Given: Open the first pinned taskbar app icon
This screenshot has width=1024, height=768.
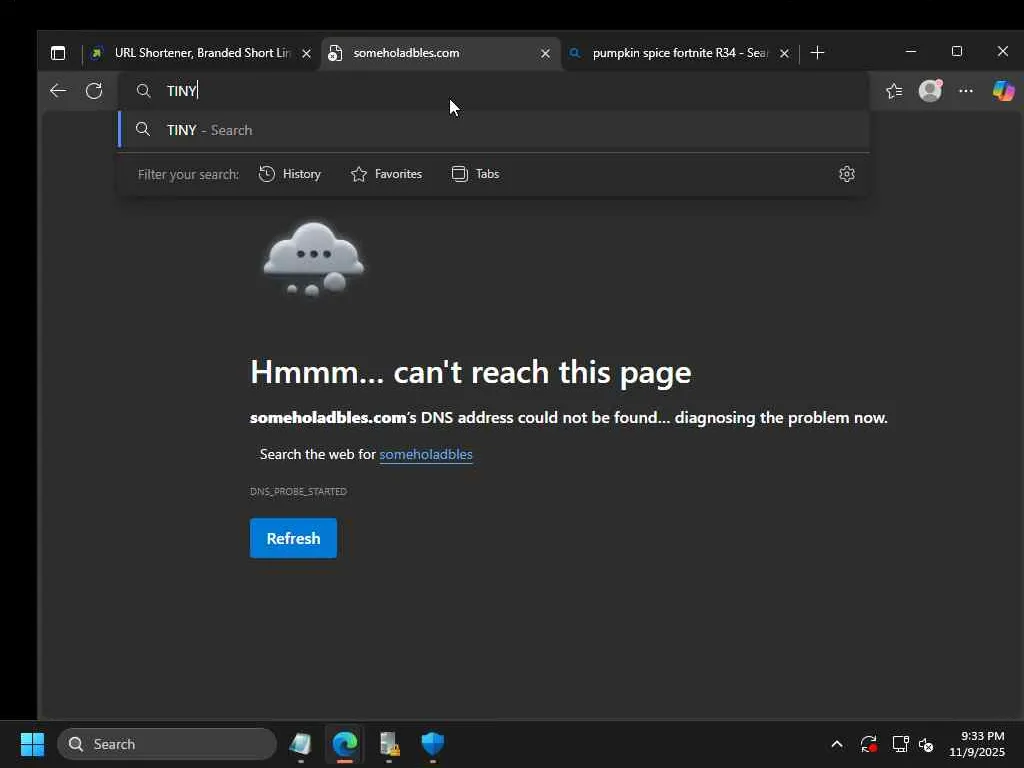Looking at the screenshot, I should coord(300,744).
